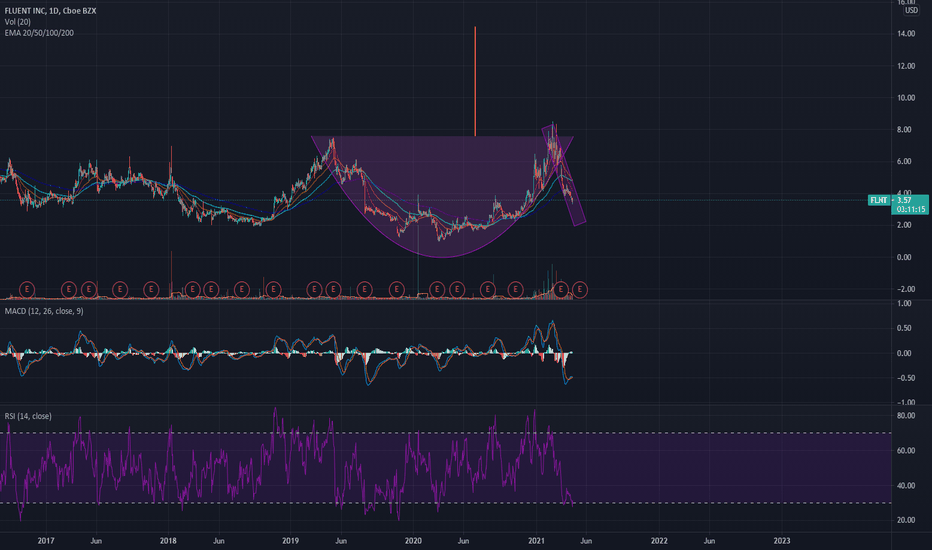Click the 2017 time axis label
Image resolution: width=932 pixels, height=550 pixels.
(x=46, y=540)
